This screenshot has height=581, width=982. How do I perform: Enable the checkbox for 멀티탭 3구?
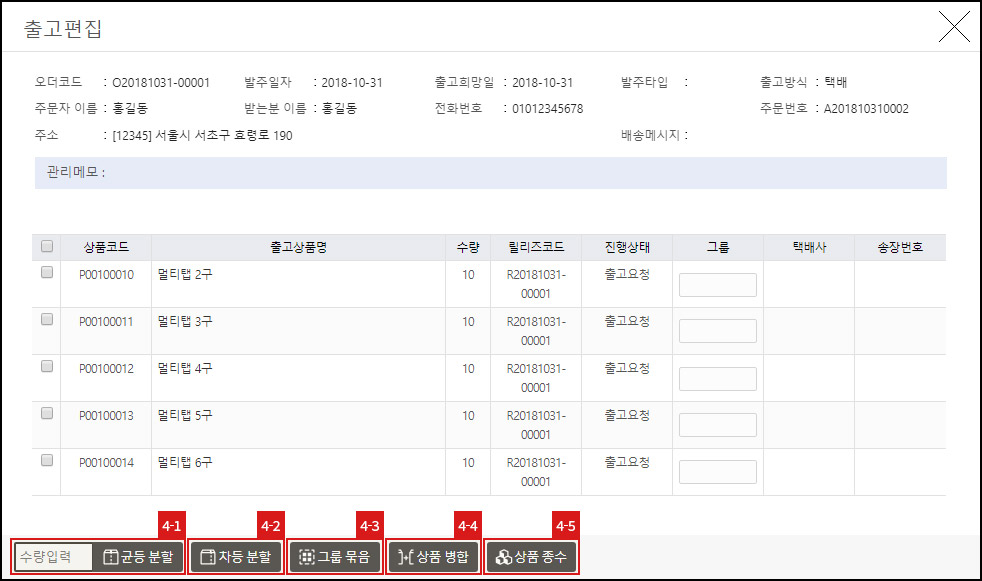(x=47, y=320)
